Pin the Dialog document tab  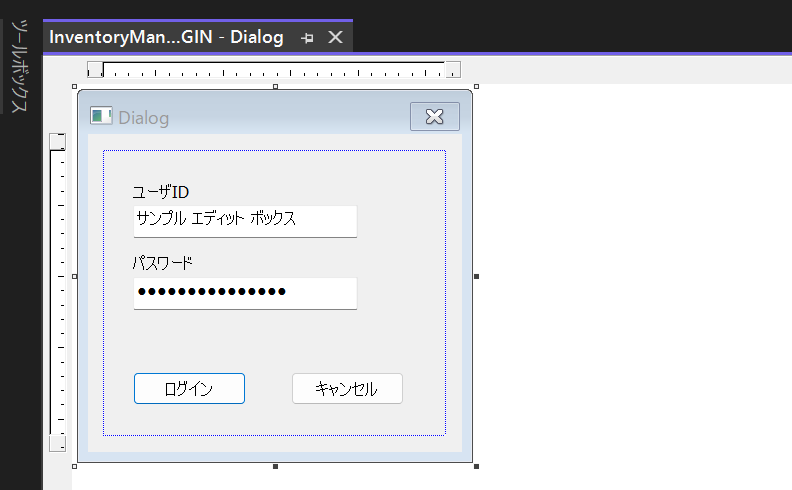pos(308,38)
